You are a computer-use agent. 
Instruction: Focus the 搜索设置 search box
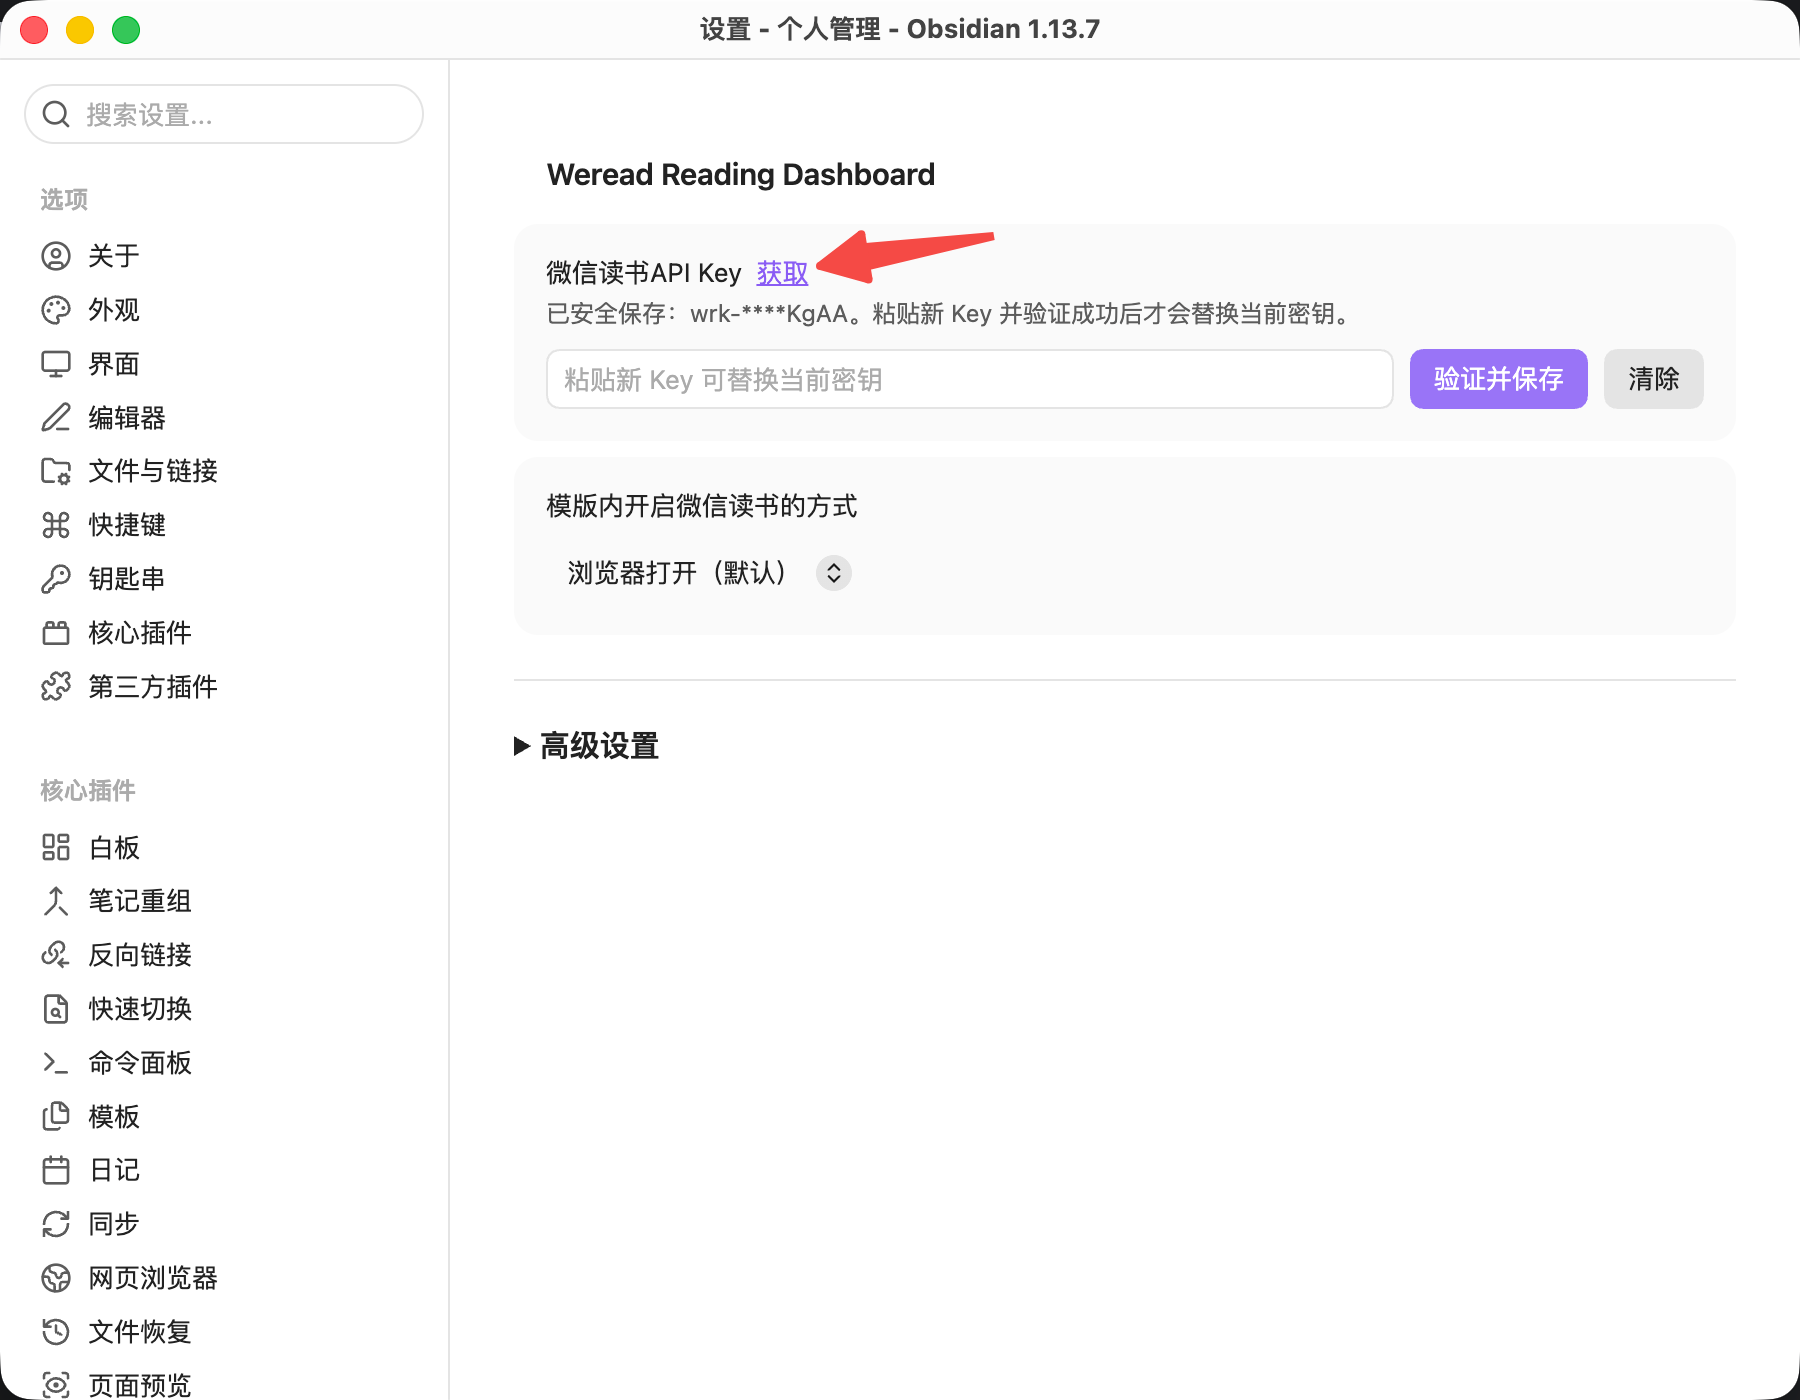coord(224,114)
